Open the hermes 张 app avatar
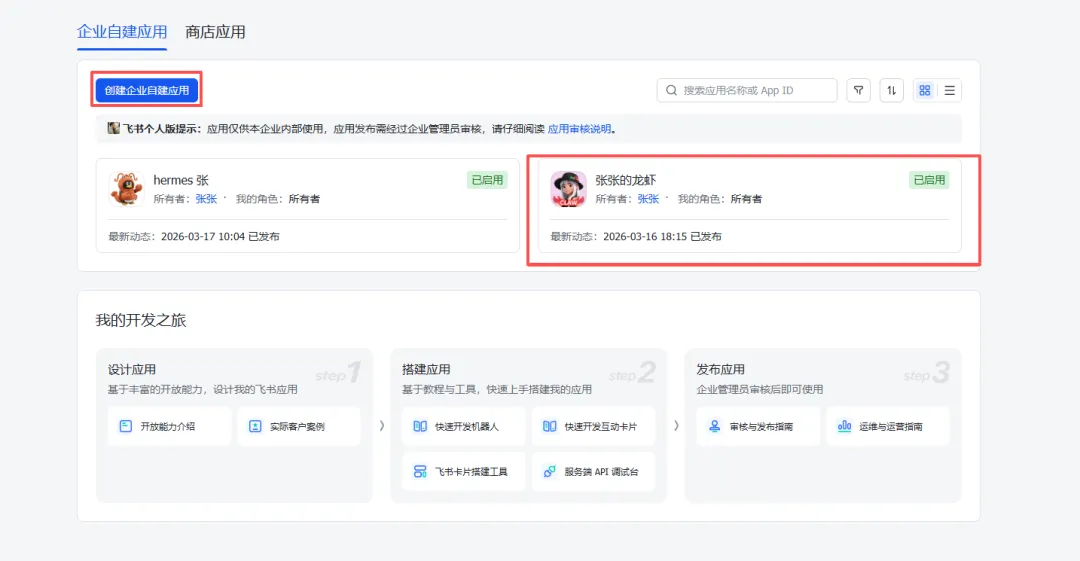The height and width of the screenshot is (561, 1080). click(x=127, y=189)
